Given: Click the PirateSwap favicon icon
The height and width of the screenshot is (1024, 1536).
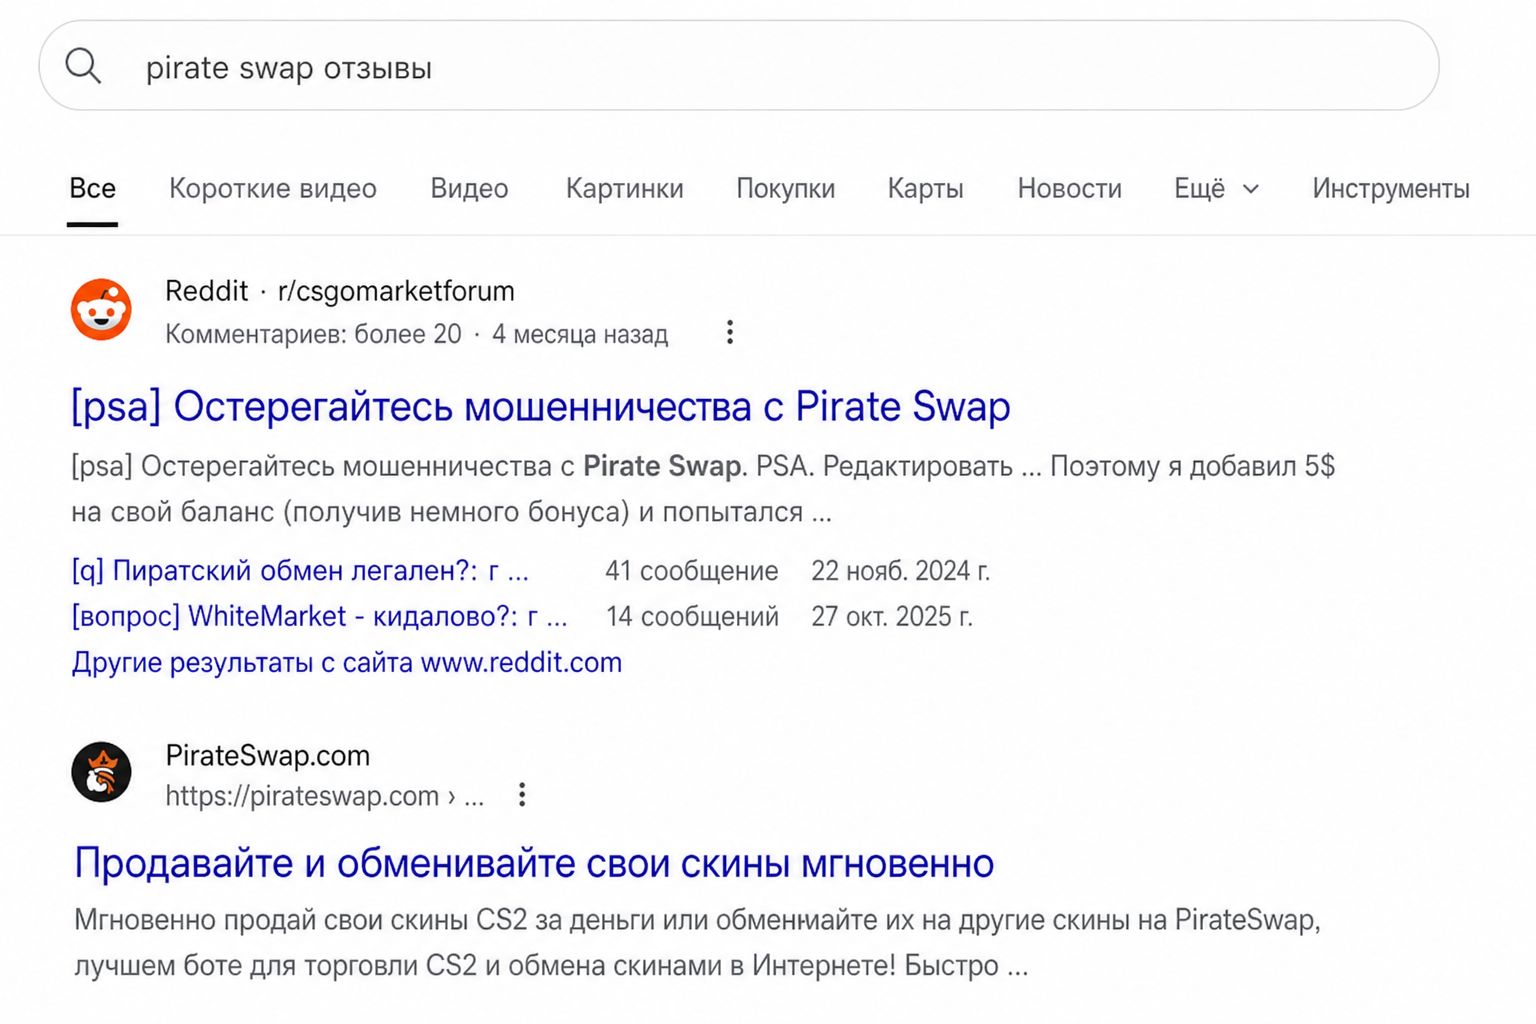Looking at the screenshot, I should coord(101,772).
